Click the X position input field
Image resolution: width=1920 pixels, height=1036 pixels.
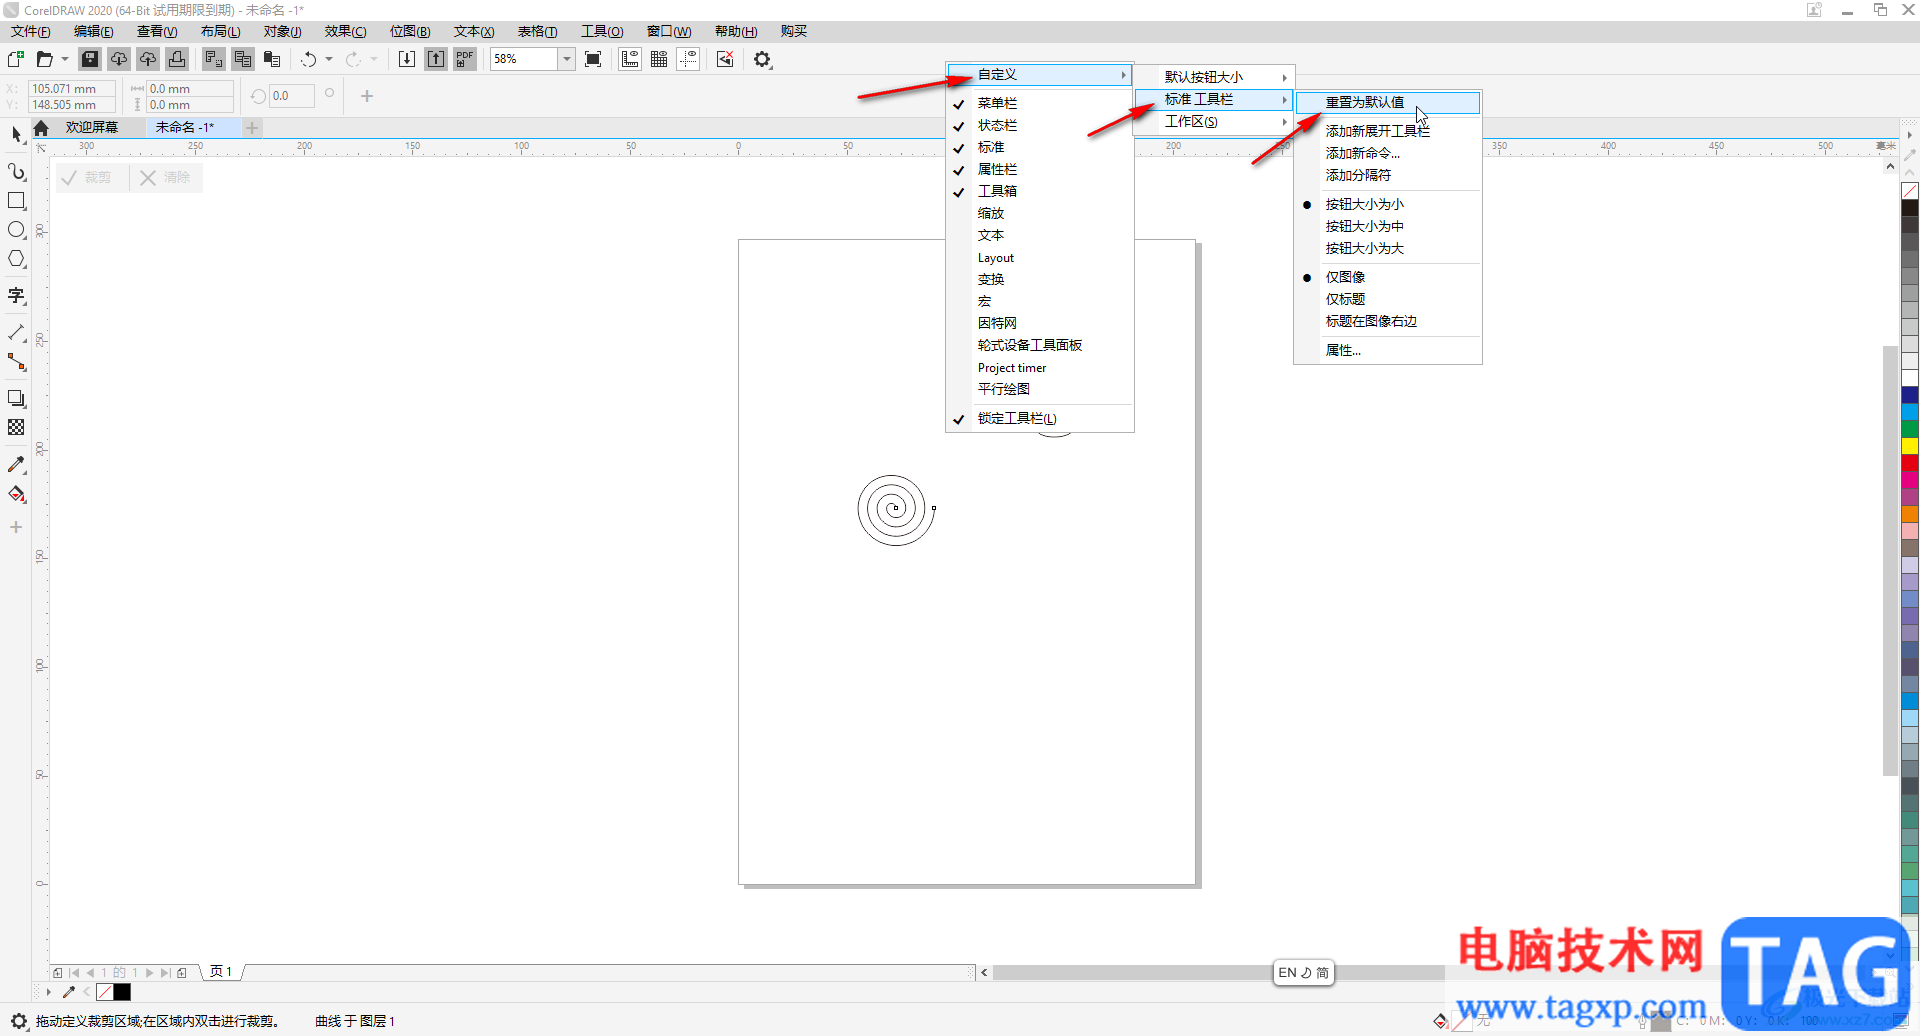(71, 88)
